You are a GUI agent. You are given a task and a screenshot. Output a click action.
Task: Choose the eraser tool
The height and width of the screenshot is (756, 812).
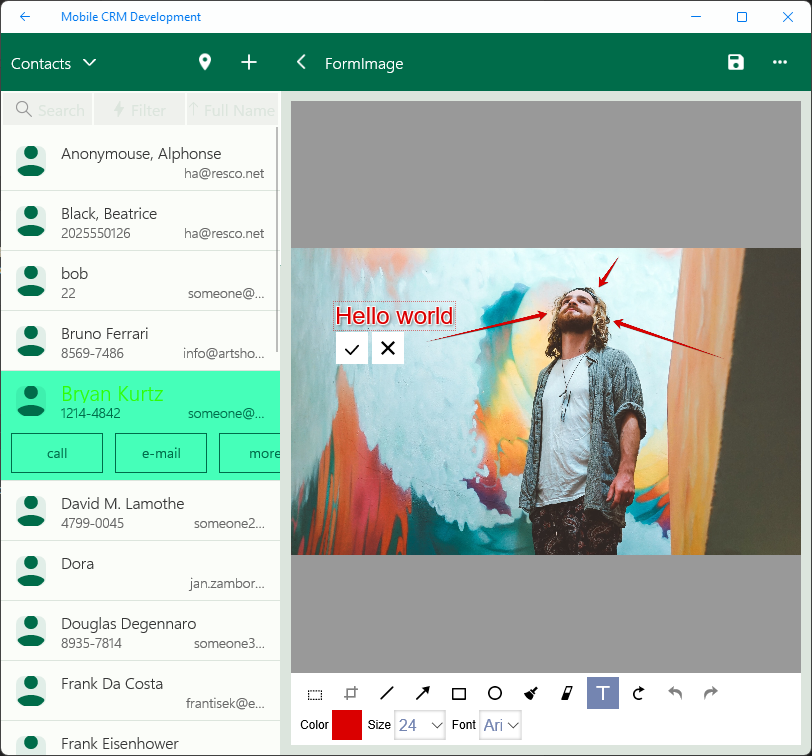click(x=567, y=693)
